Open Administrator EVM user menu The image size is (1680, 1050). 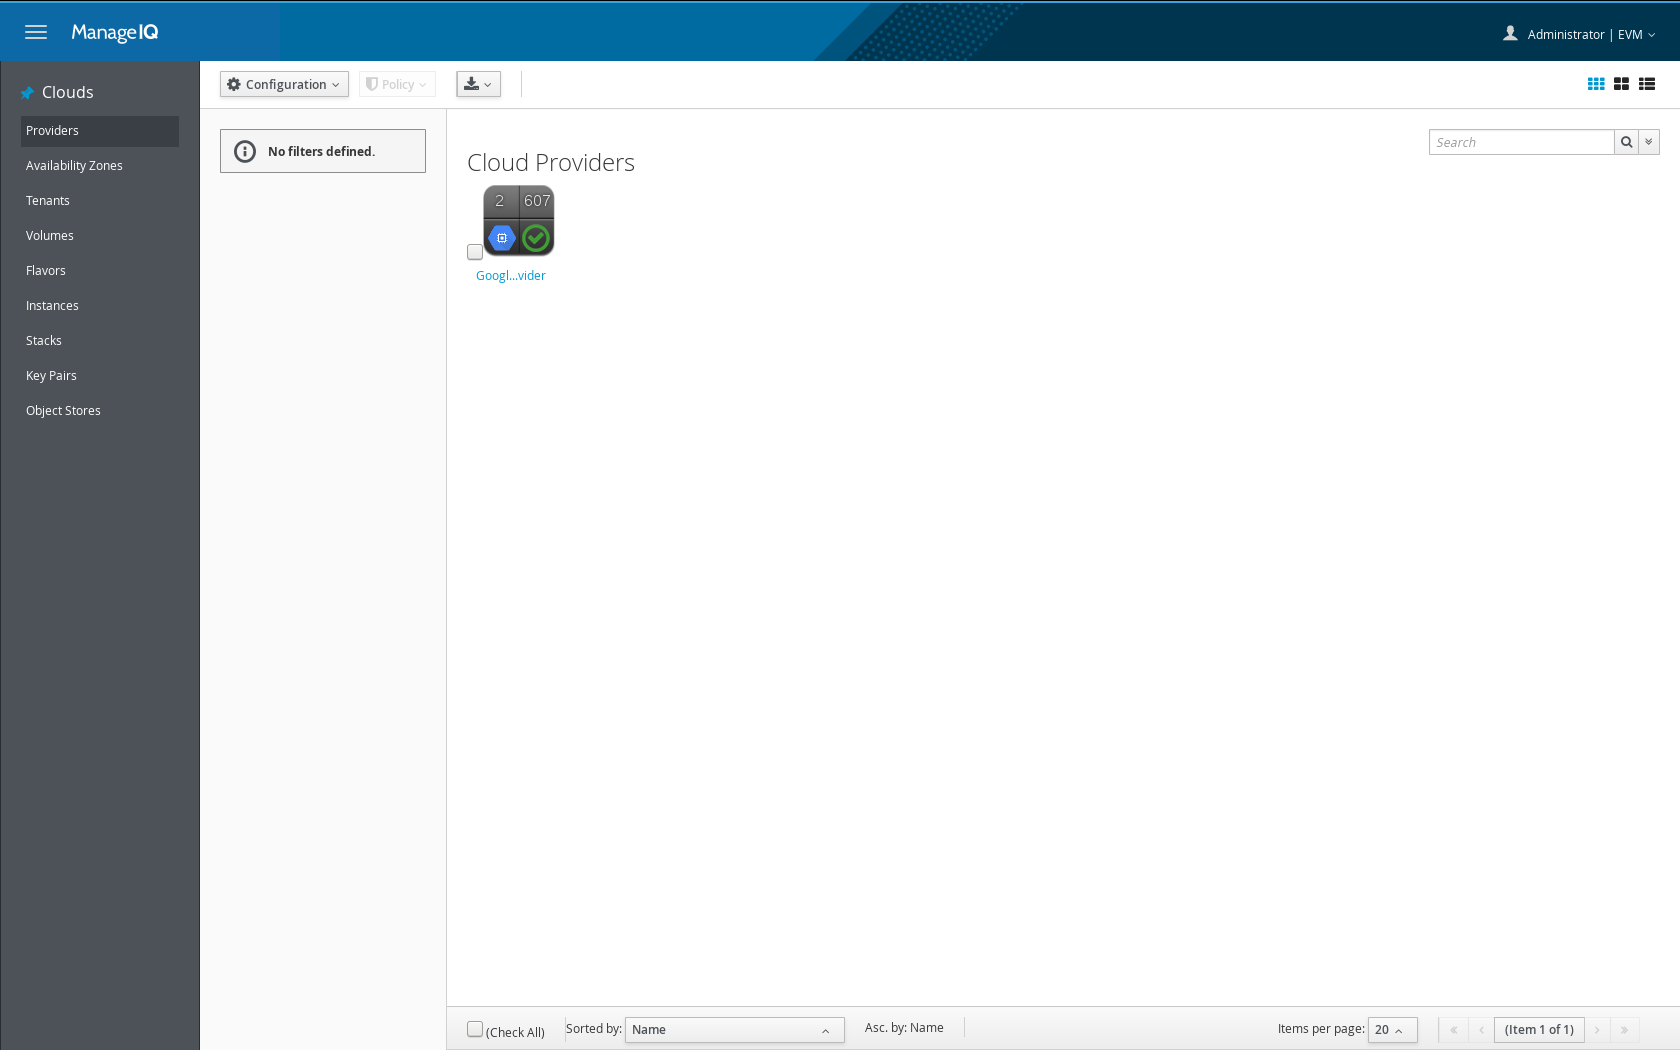point(1580,34)
